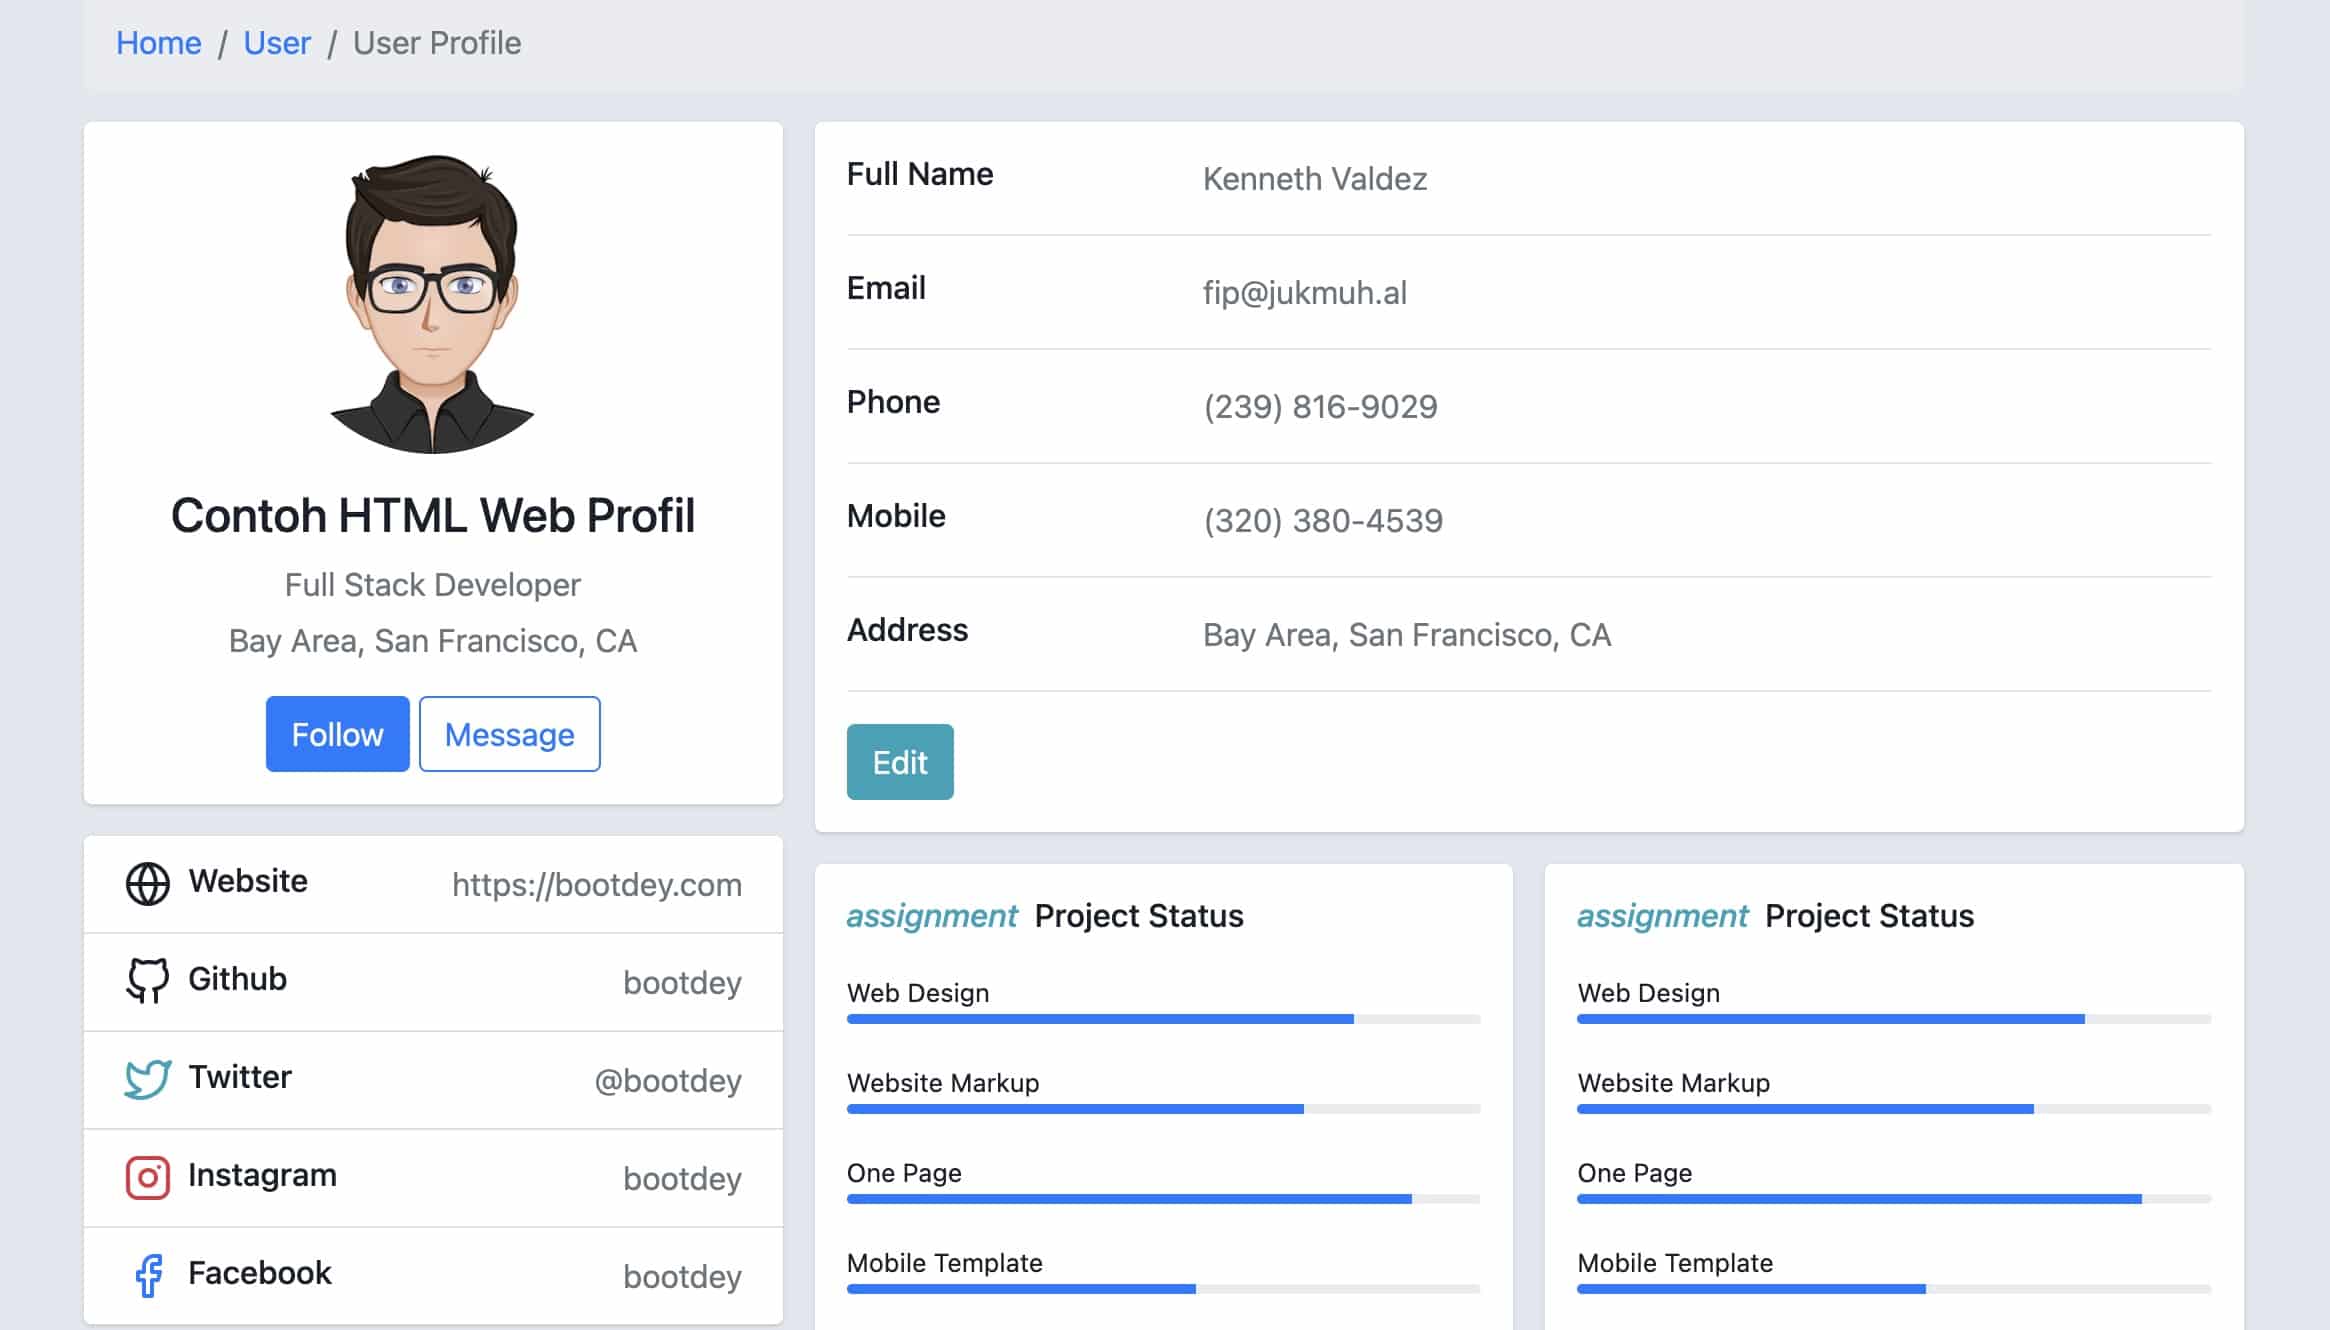Go to Home breadcrumb link

tap(158, 43)
